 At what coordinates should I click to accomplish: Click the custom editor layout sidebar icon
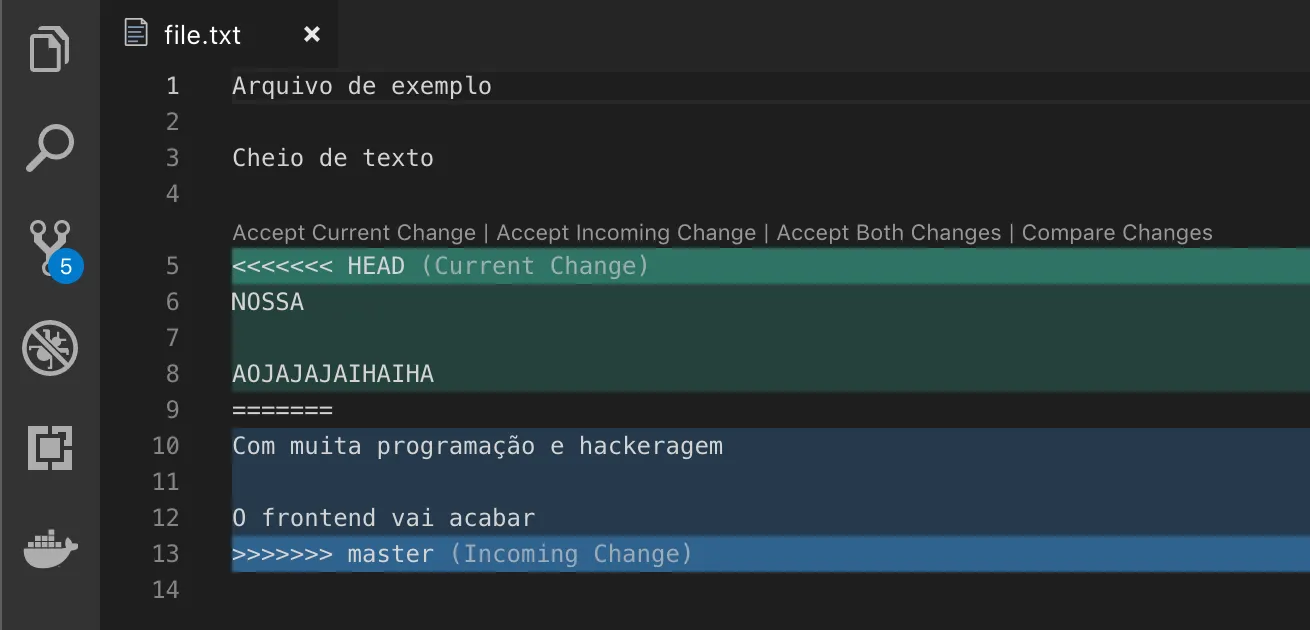click(x=50, y=448)
